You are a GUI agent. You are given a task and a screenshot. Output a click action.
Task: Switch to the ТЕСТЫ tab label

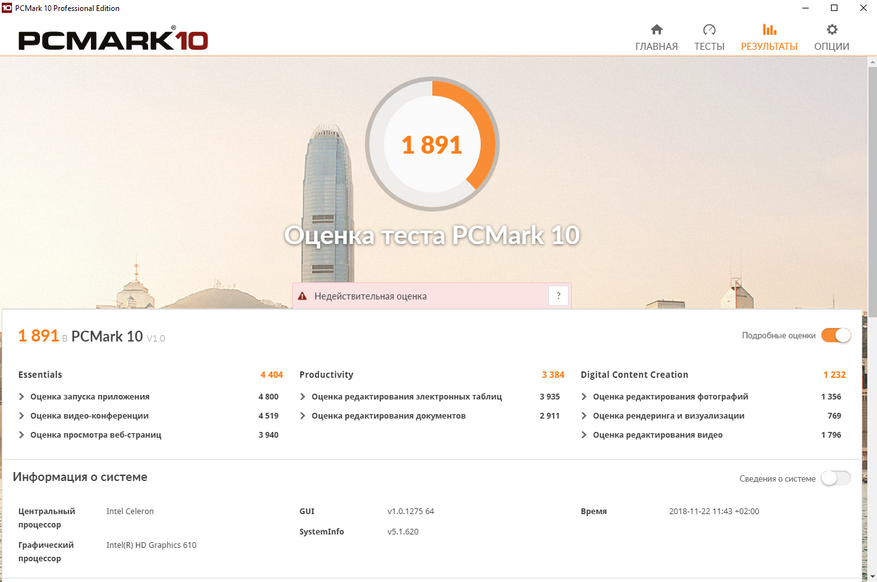click(709, 47)
